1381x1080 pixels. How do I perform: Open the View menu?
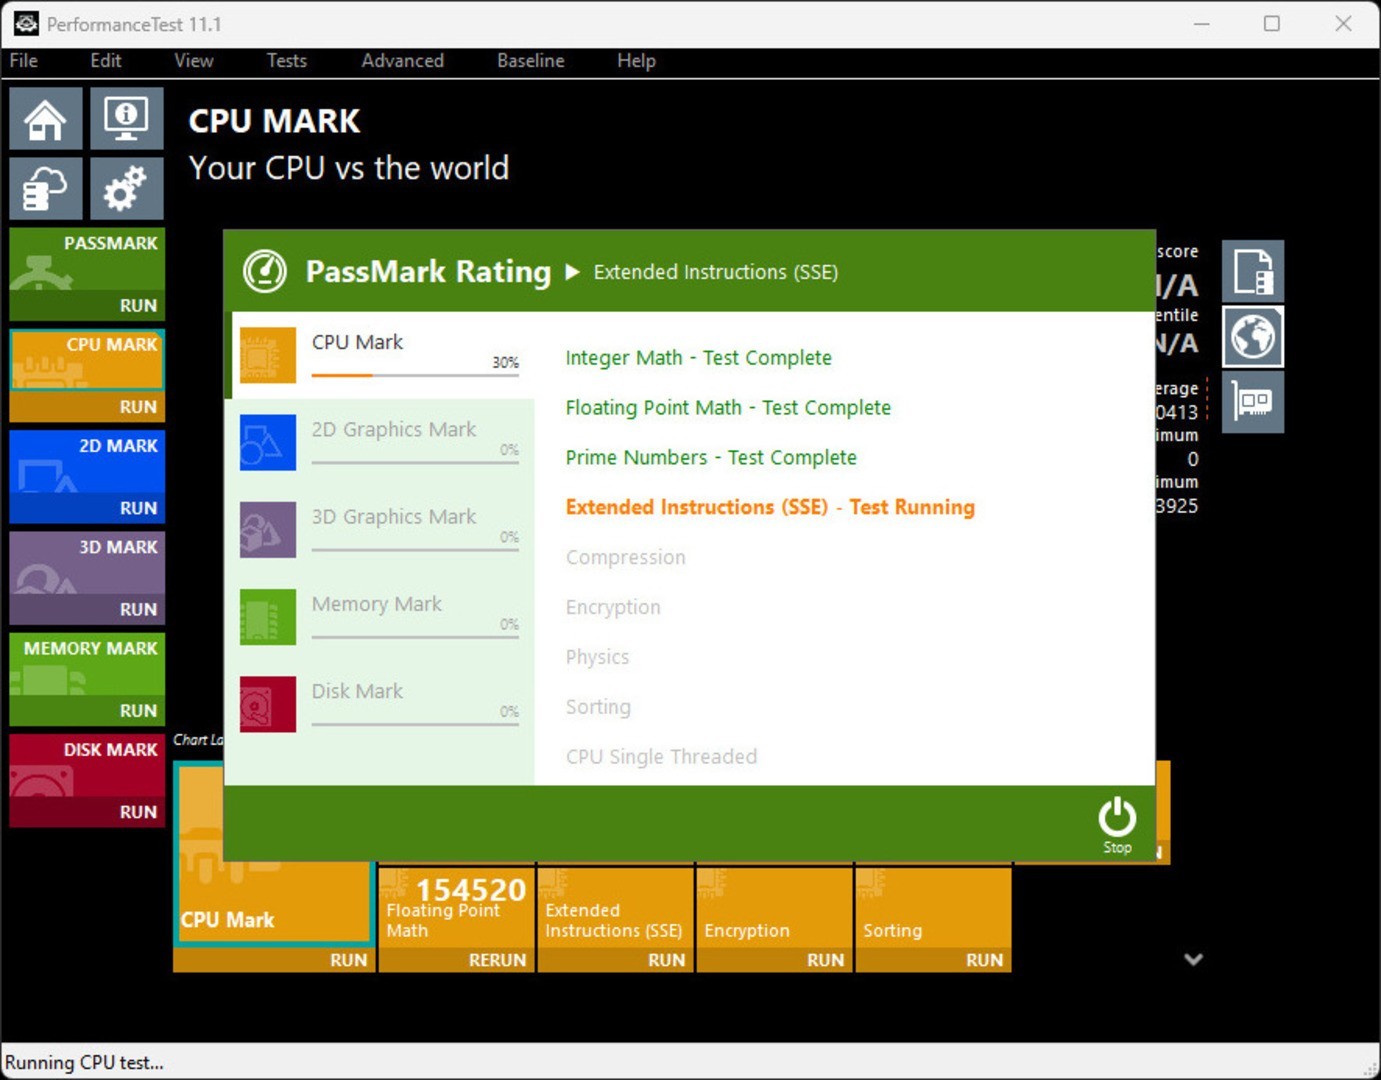click(194, 61)
